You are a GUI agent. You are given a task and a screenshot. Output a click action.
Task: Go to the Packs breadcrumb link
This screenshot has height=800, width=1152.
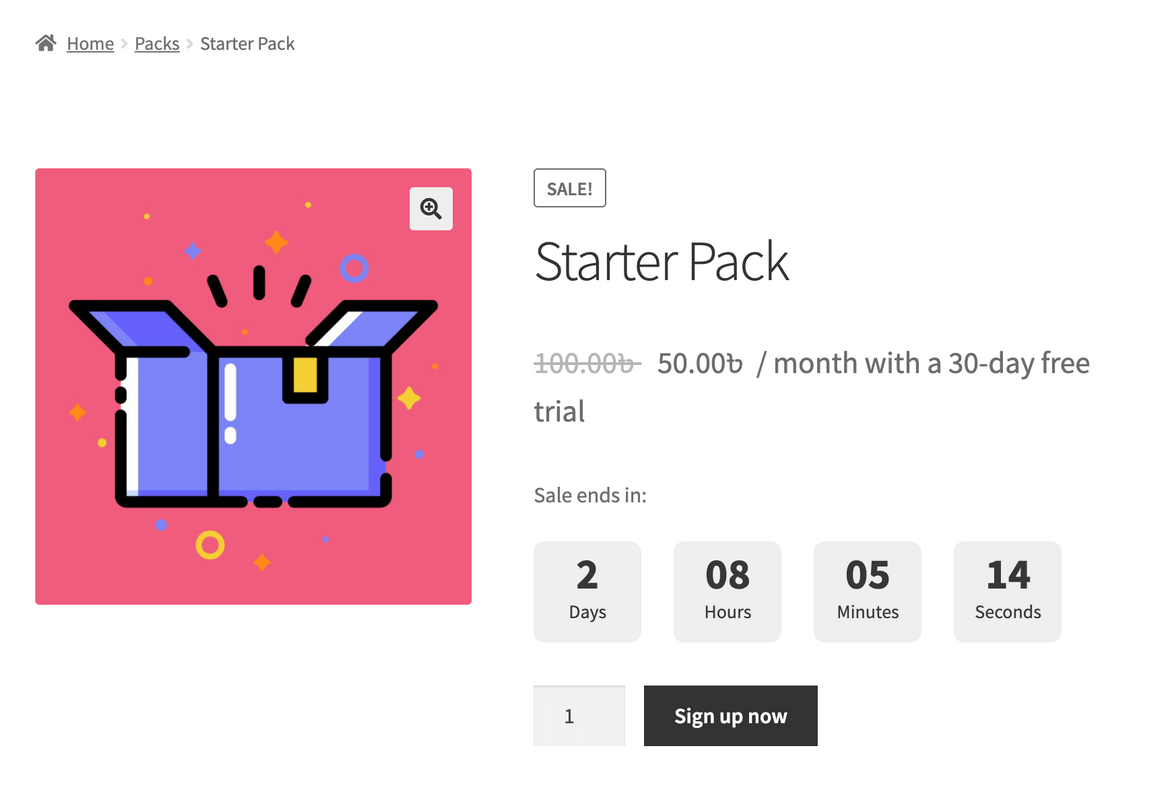coord(157,44)
